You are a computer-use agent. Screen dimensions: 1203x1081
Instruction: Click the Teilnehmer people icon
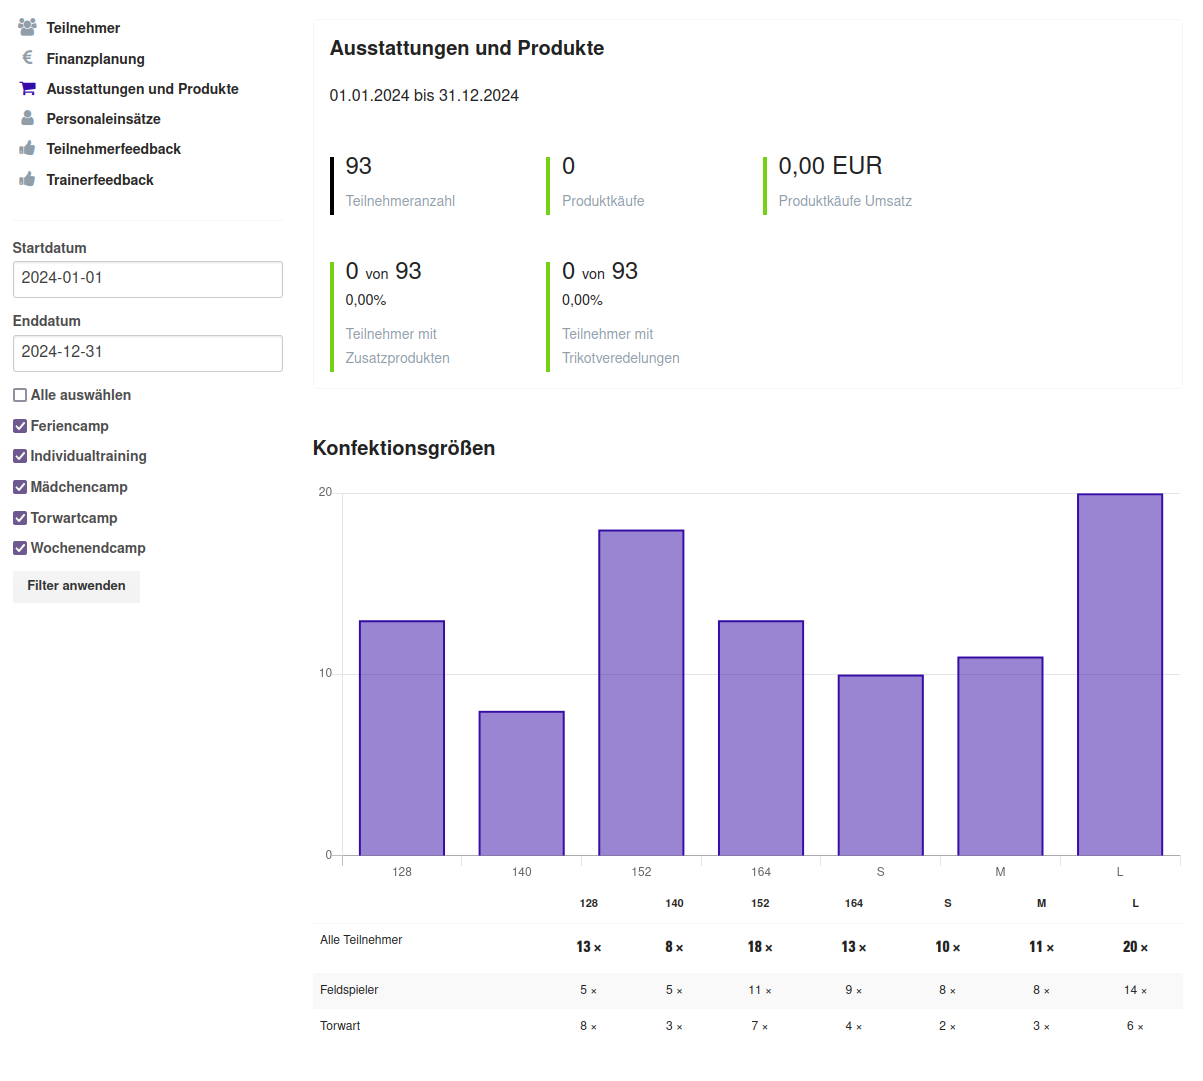tap(27, 27)
